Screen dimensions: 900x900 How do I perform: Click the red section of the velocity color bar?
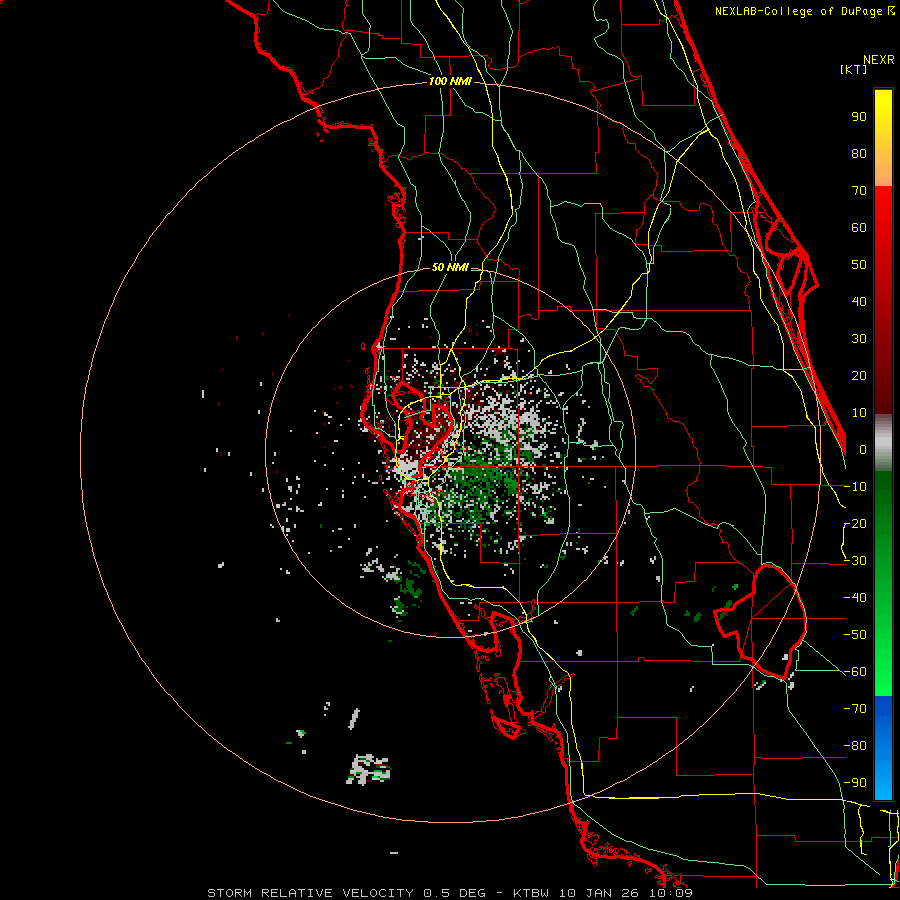pos(883,300)
